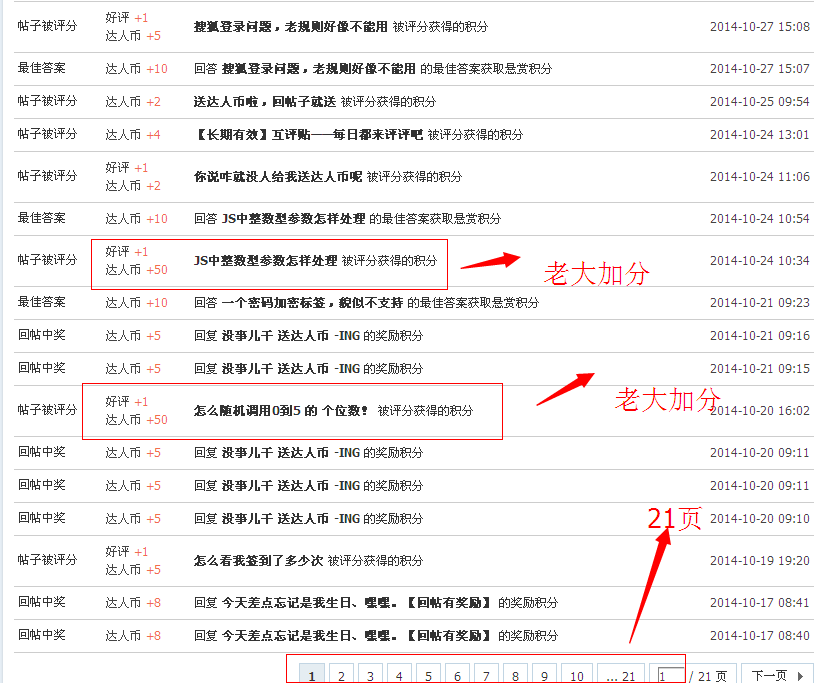Viewport: 820px width, 683px height.
Task: Select page 1 in the pagination bar
Action: point(312,675)
